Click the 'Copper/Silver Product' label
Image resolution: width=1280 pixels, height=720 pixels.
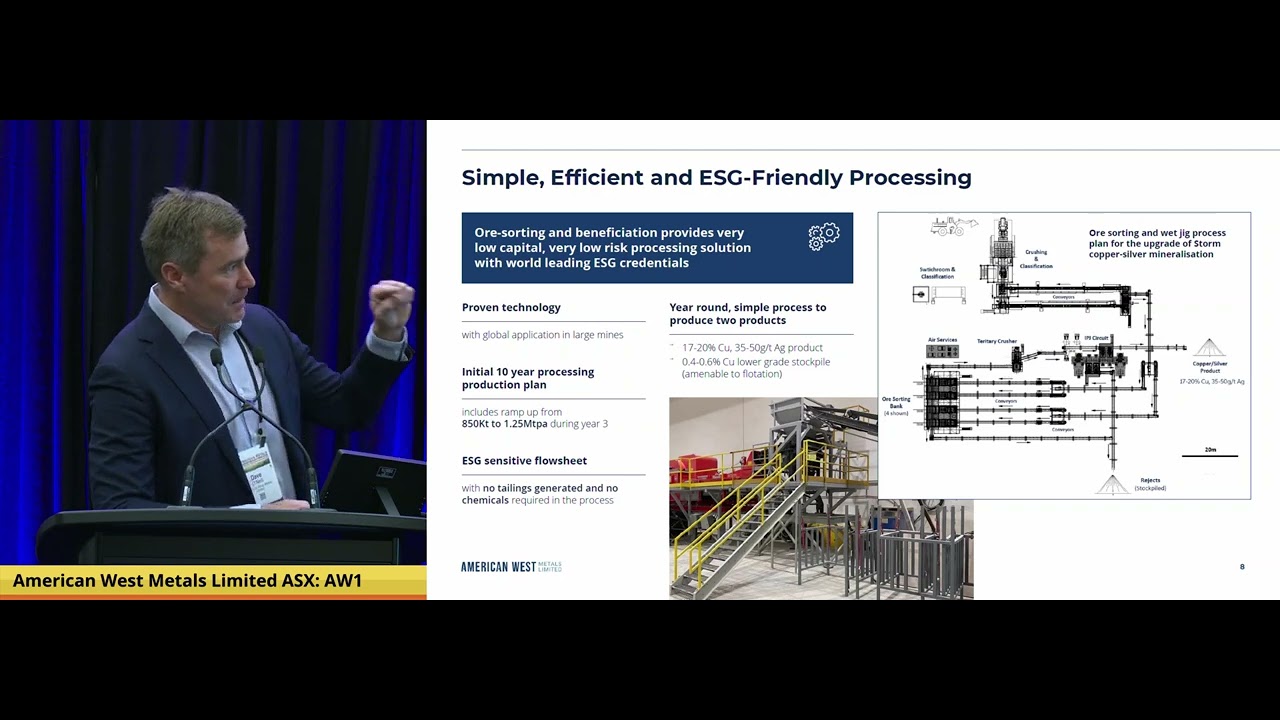tap(1210, 367)
